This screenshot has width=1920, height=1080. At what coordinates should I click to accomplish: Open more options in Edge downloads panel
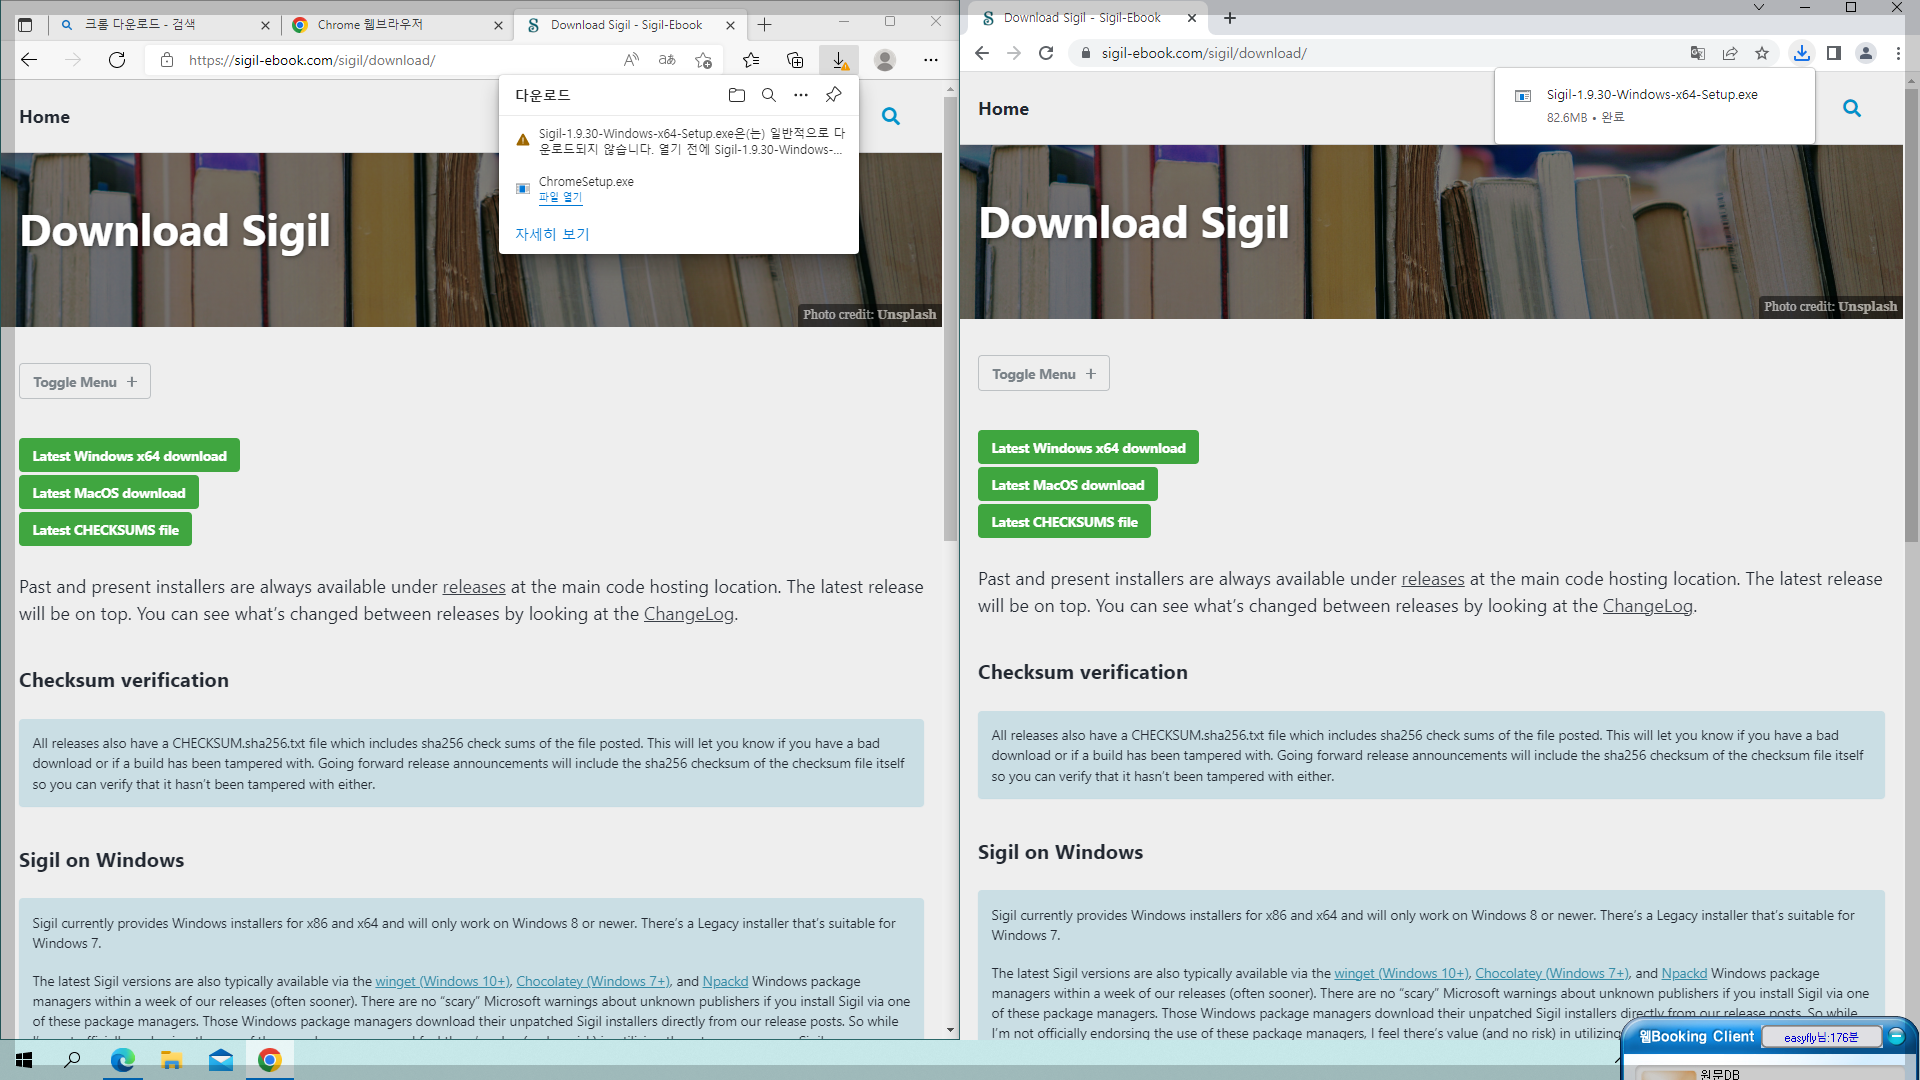point(800,95)
